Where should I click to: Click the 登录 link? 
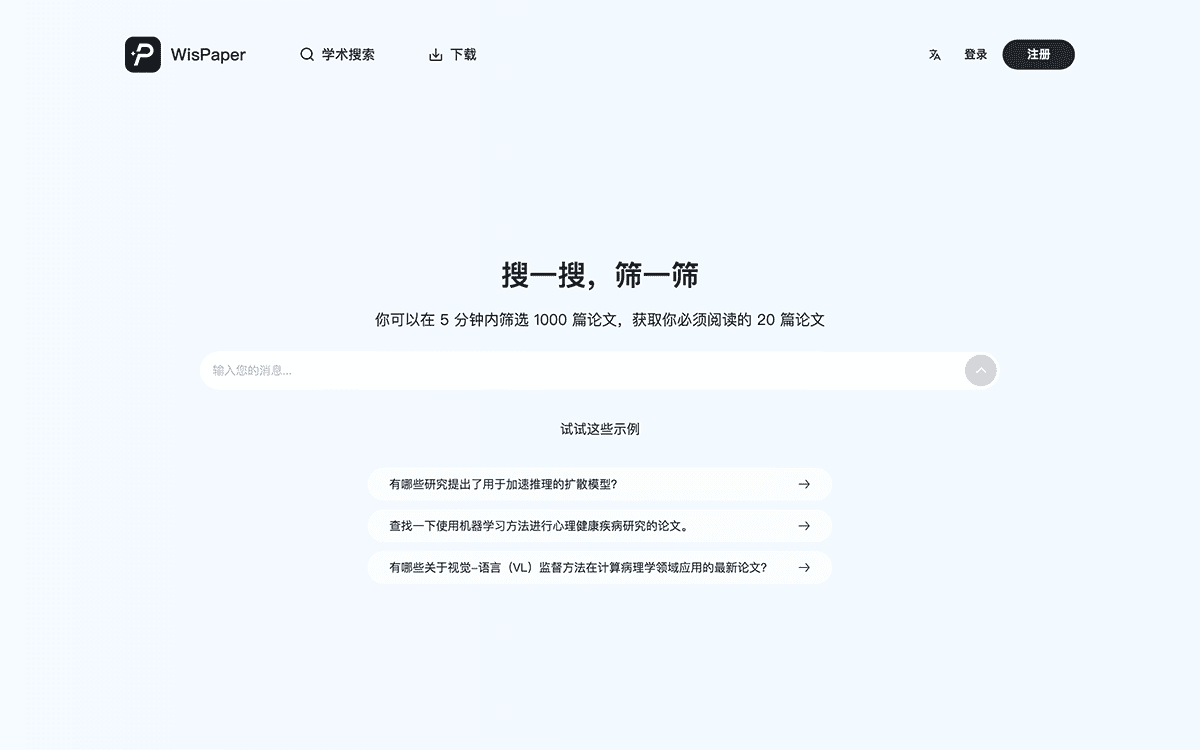tap(975, 55)
